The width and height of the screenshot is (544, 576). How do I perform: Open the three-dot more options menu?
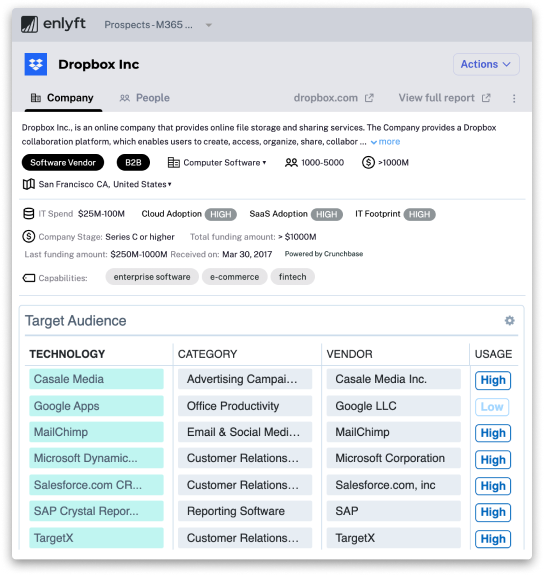[514, 98]
